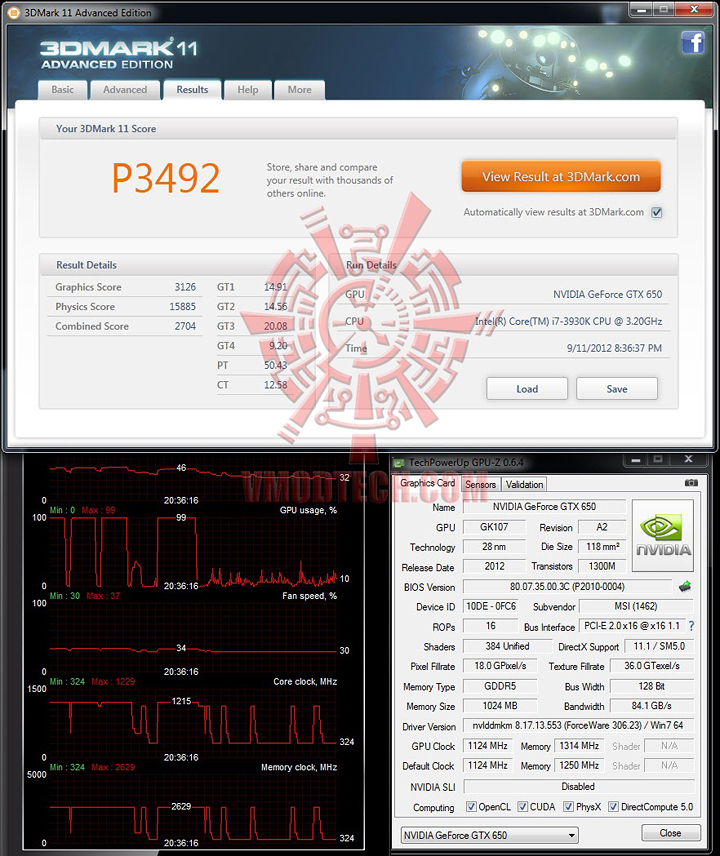Click the GPU-Z screenshot camera icon

tap(691, 483)
